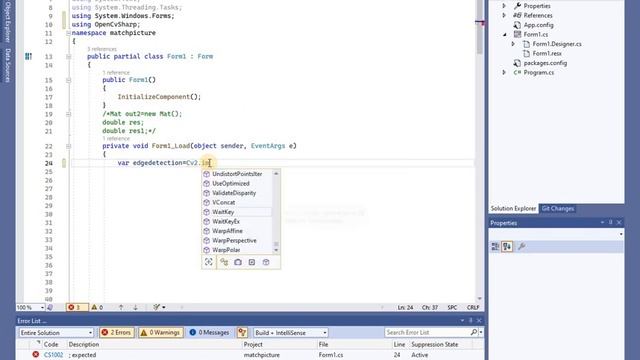Pin the Properties panel
Image resolution: width=640 pixels, height=360 pixels.
(611, 222)
